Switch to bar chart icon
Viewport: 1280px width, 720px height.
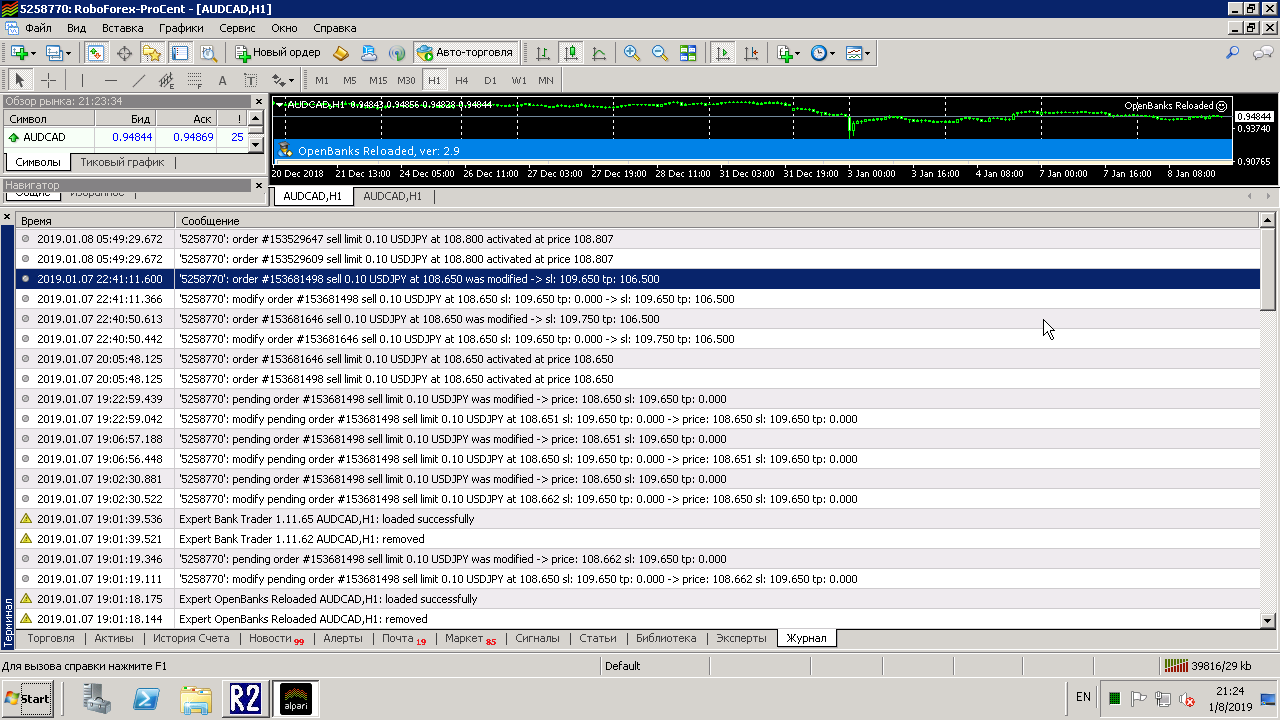click(x=543, y=53)
